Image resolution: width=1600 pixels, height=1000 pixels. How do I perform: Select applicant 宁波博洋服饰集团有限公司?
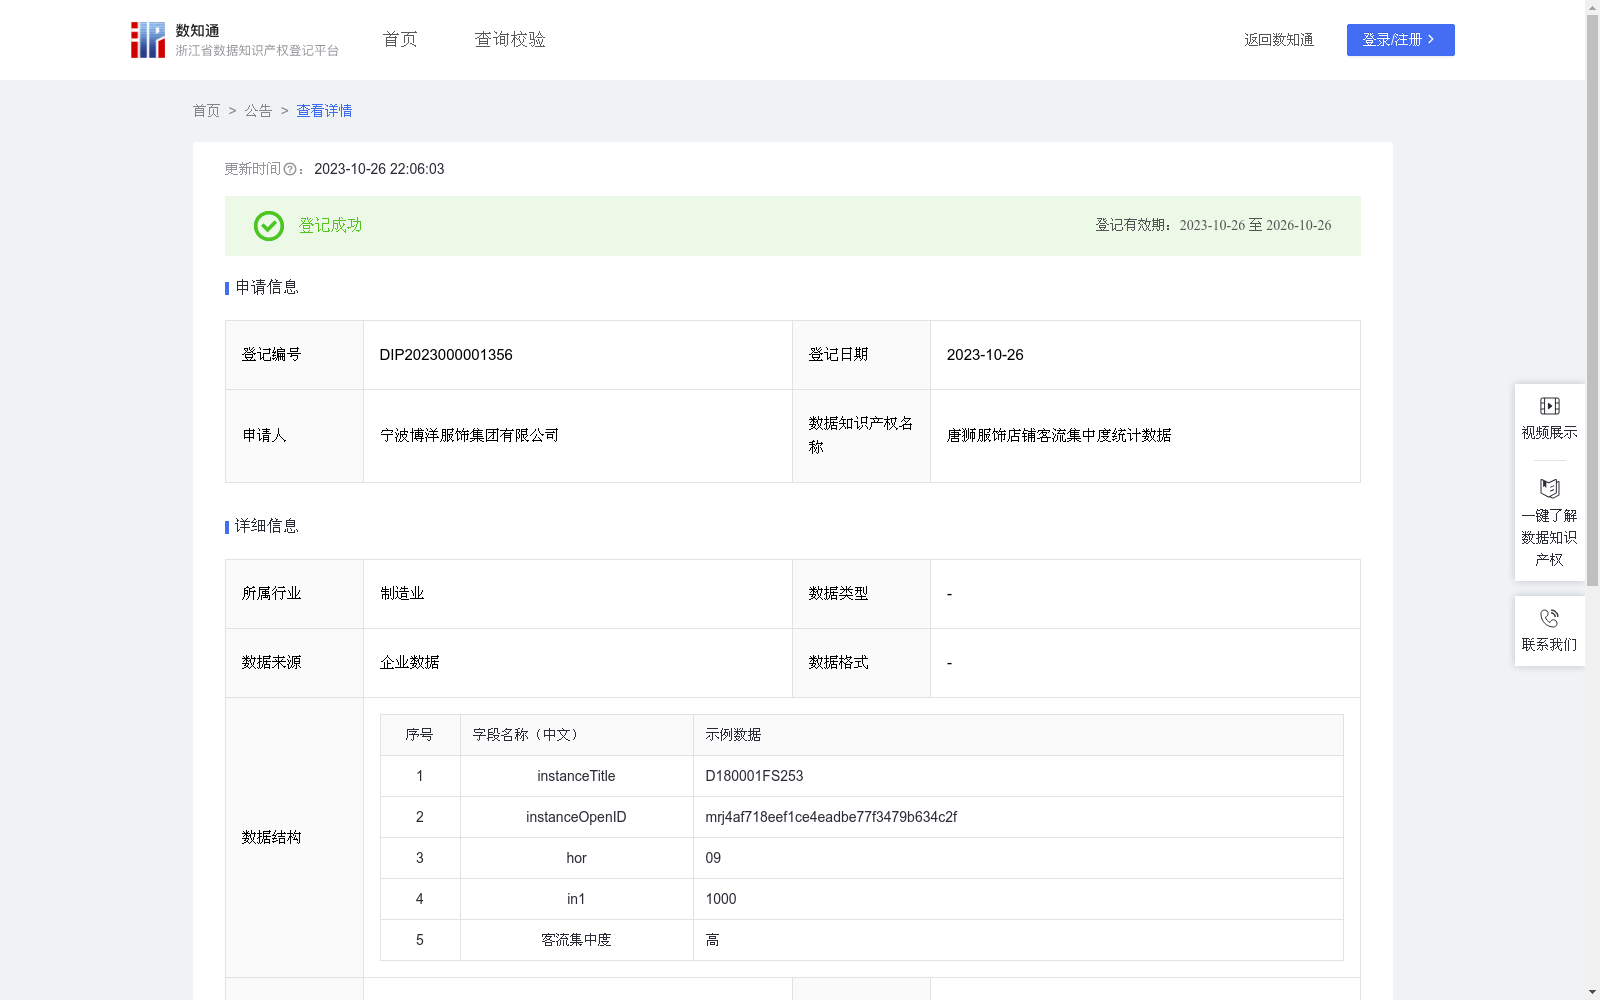click(x=469, y=436)
